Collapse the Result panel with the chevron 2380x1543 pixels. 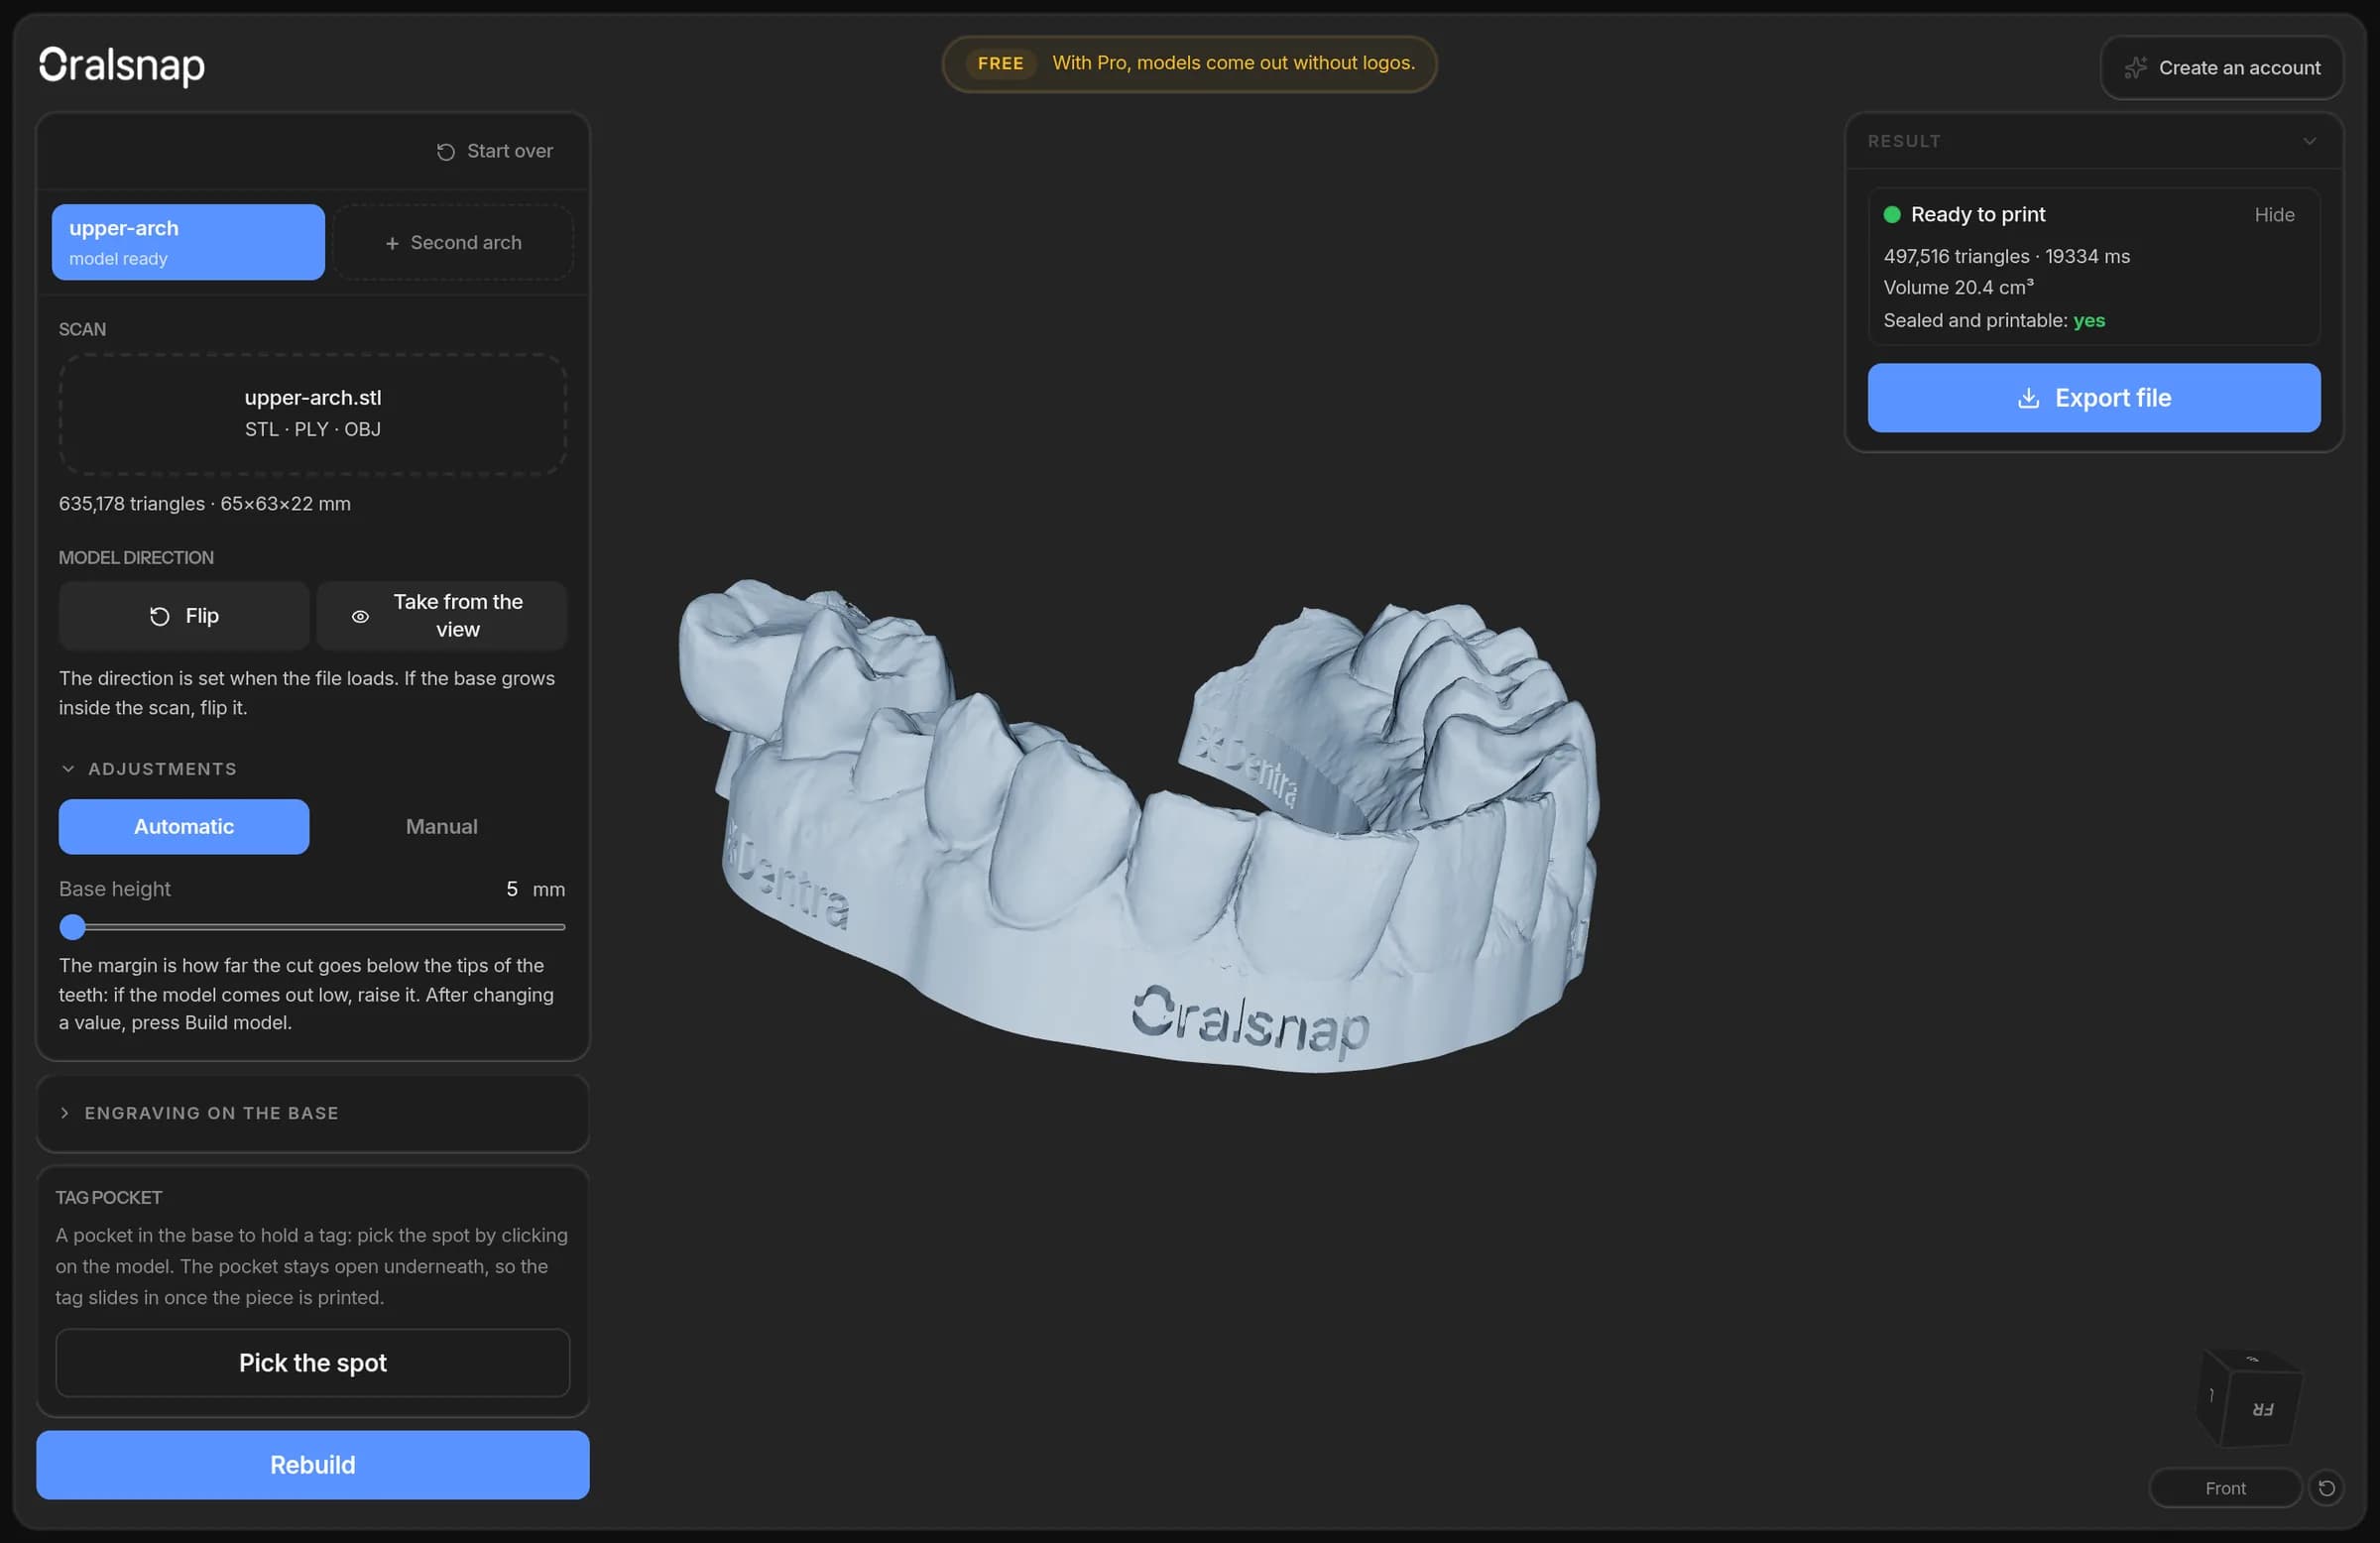tap(2310, 141)
